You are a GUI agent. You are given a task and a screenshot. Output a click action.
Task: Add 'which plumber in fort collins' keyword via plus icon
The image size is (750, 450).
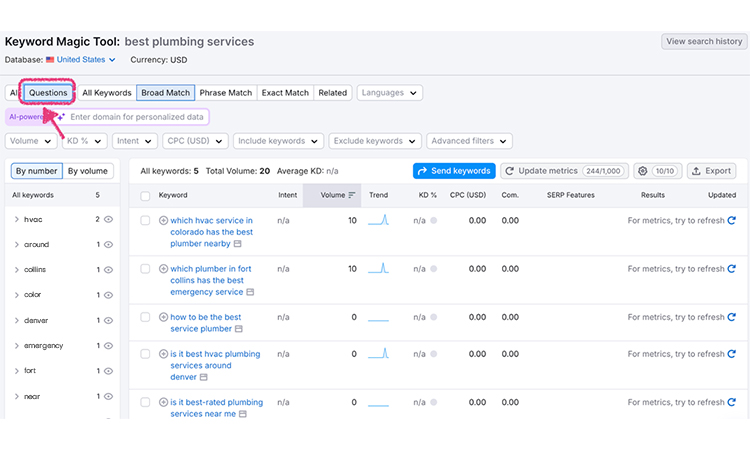(x=163, y=269)
